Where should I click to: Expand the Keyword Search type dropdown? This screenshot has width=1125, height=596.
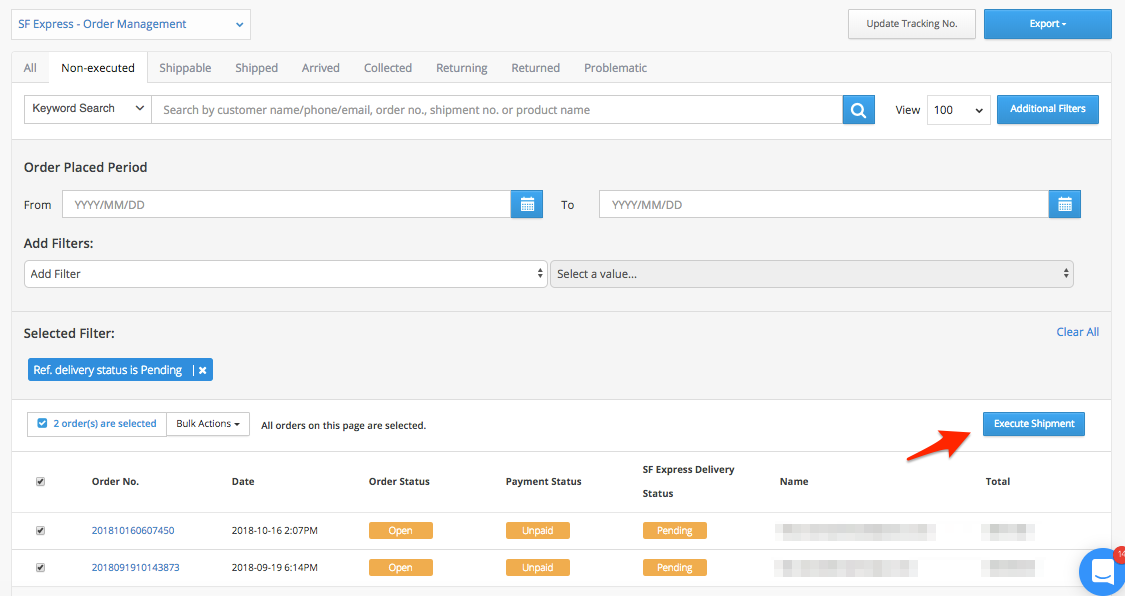[x=88, y=109]
